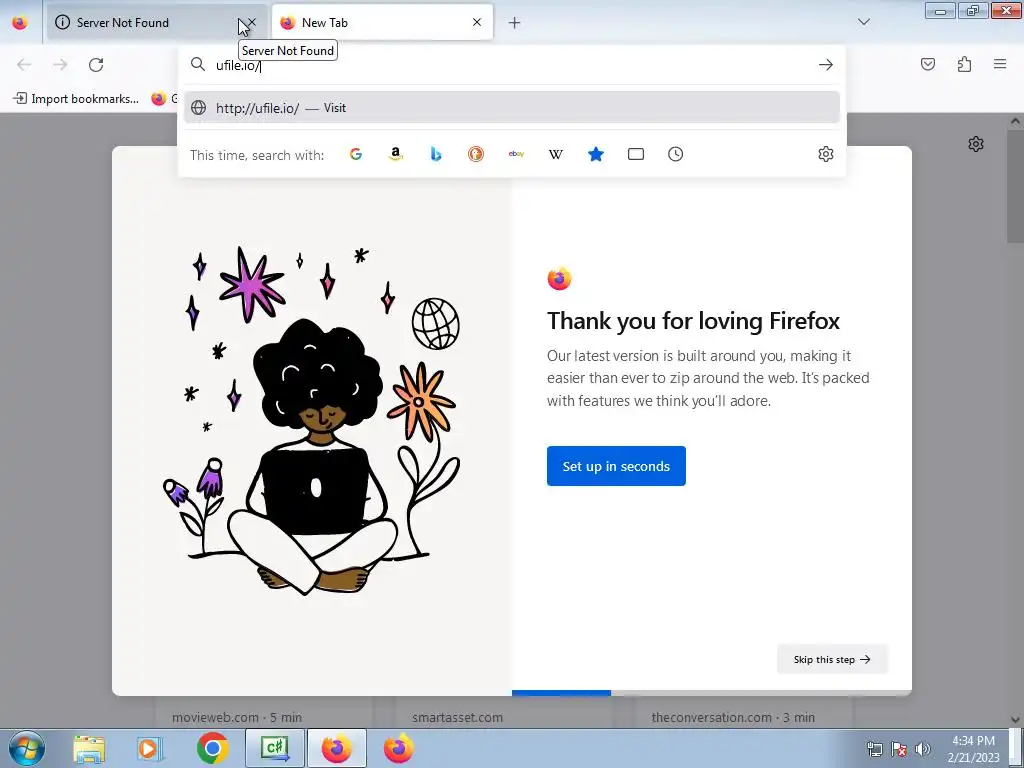Search in open Tabs icon
Viewport: 1024px width, 768px height.
coord(635,154)
